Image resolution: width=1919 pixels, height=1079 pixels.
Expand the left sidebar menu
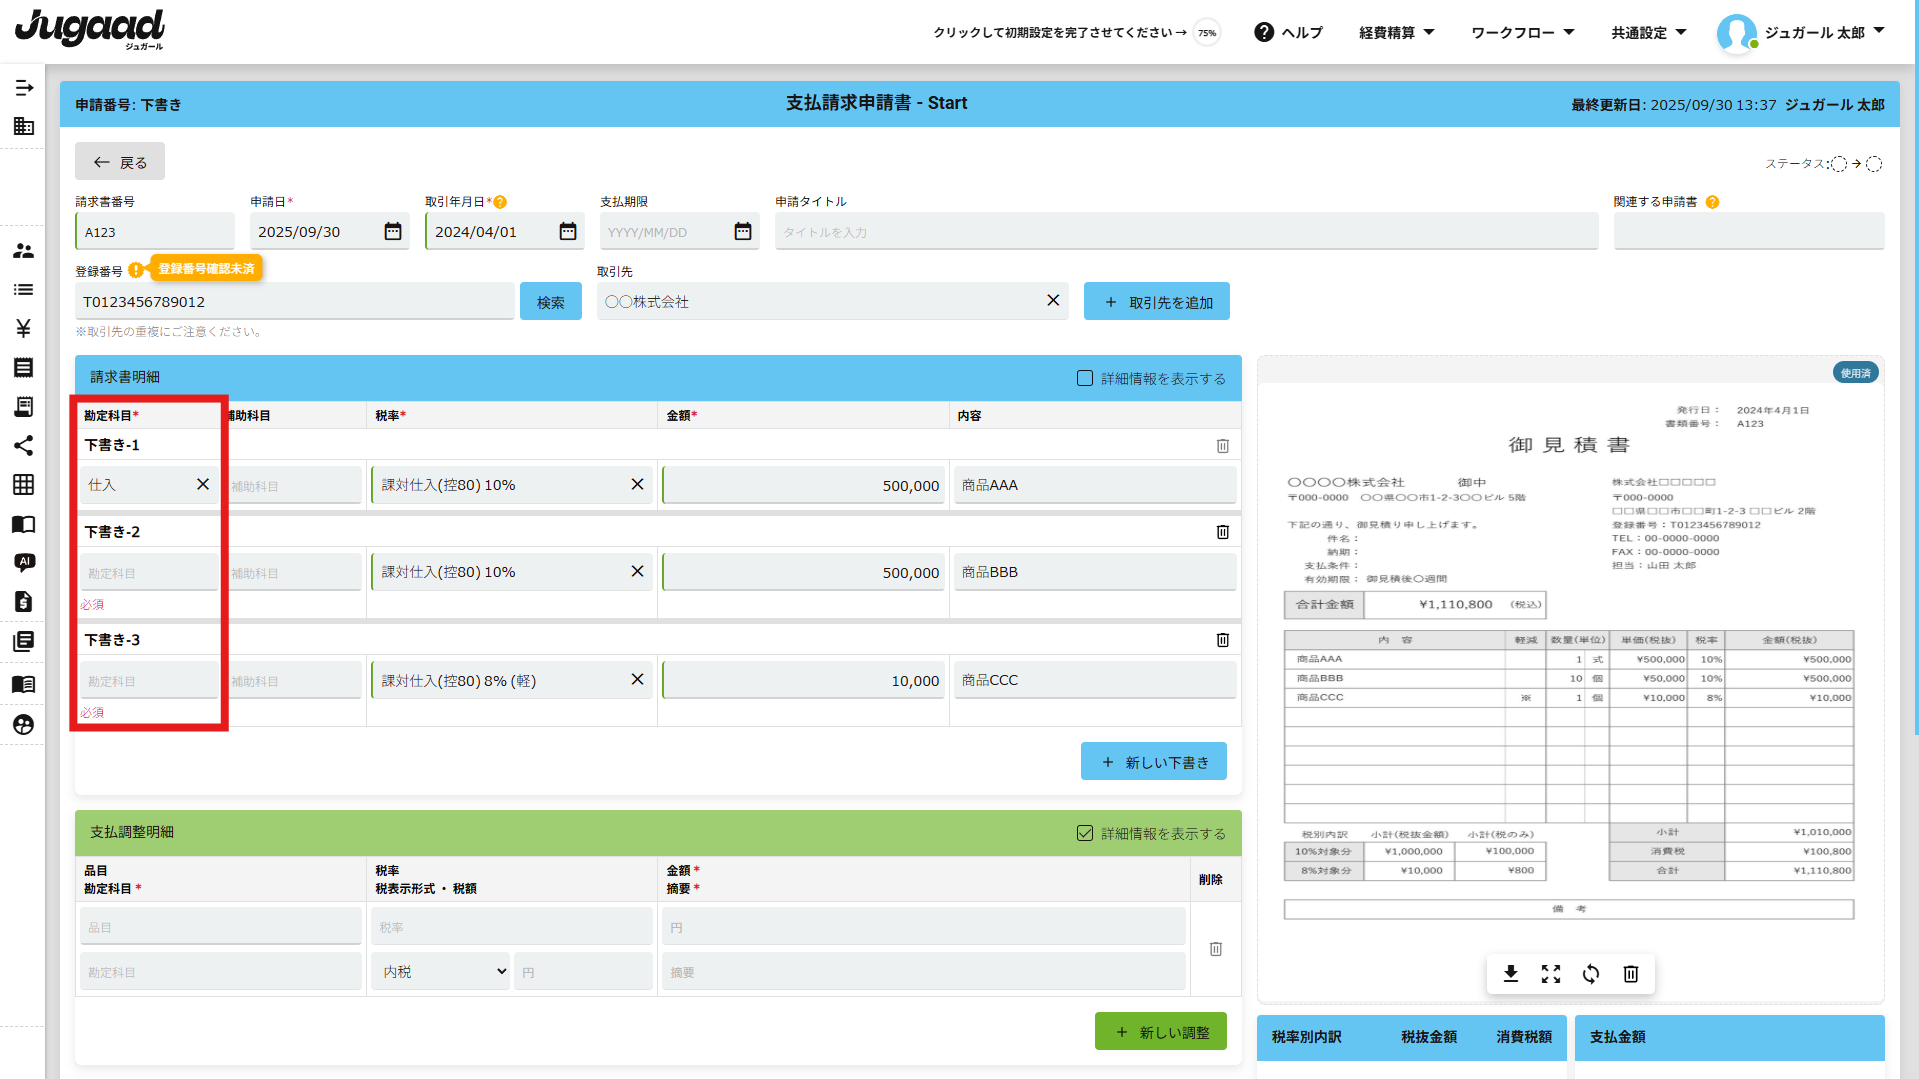click(24, 88)
